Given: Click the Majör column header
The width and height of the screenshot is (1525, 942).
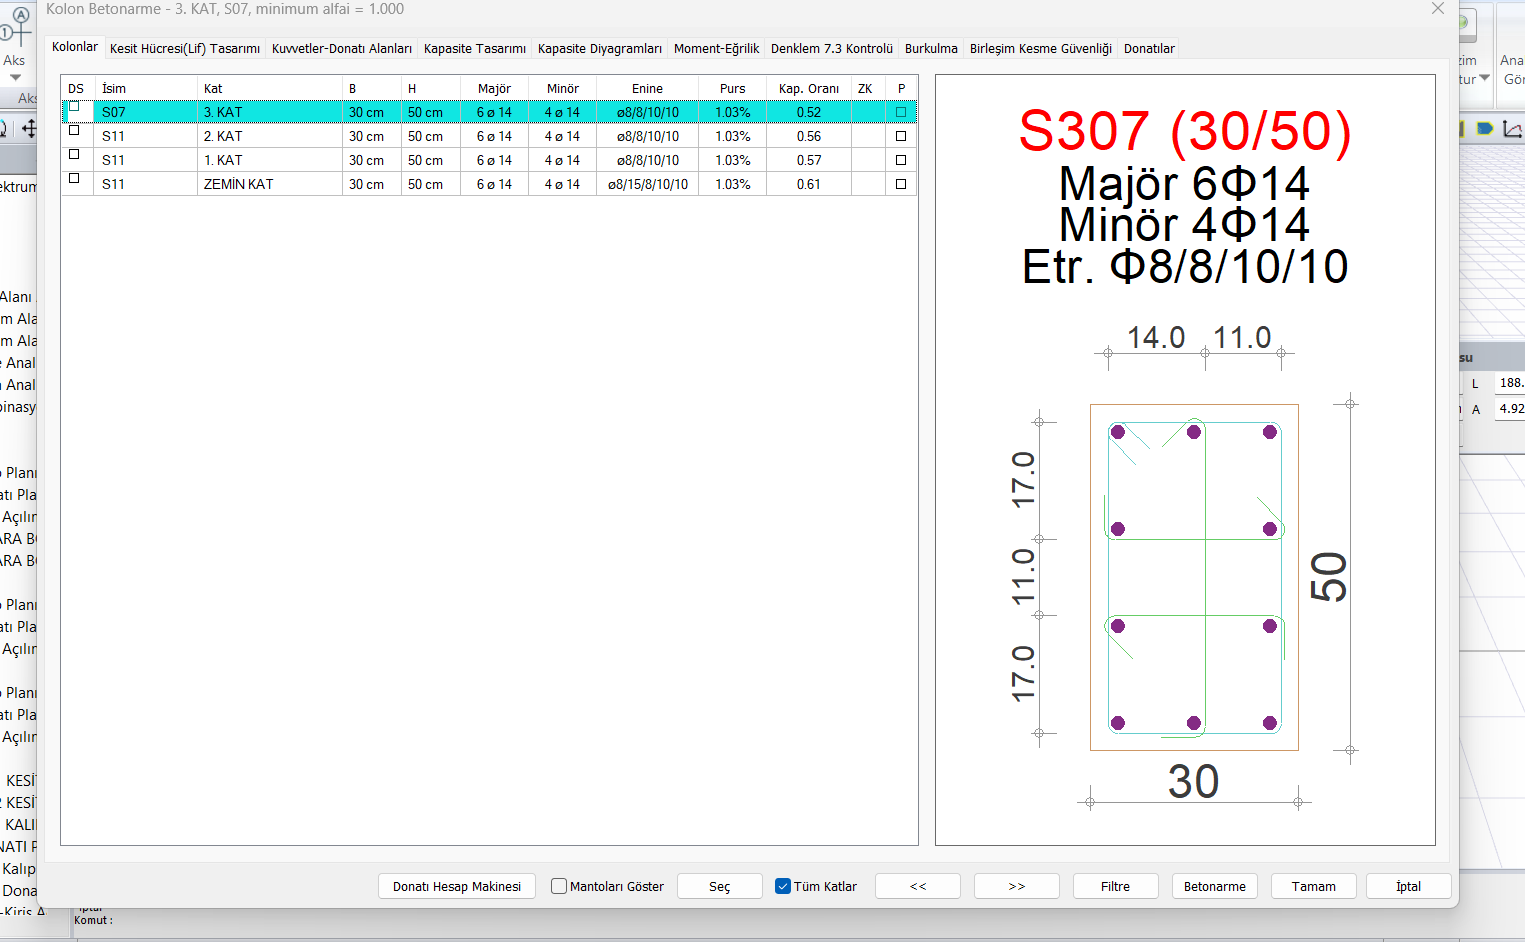Looking at the screenshot, I should click(494, 88).
